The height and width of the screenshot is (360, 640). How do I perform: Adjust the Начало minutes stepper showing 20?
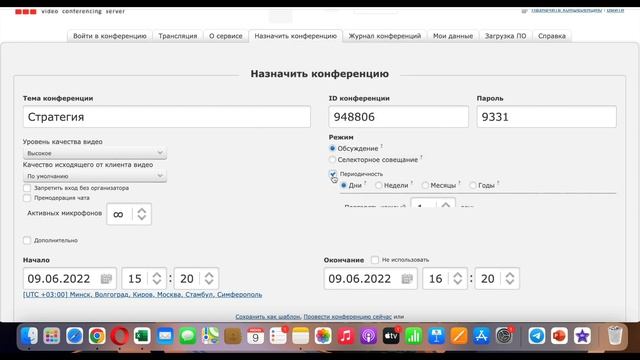[x=209, y=278]
